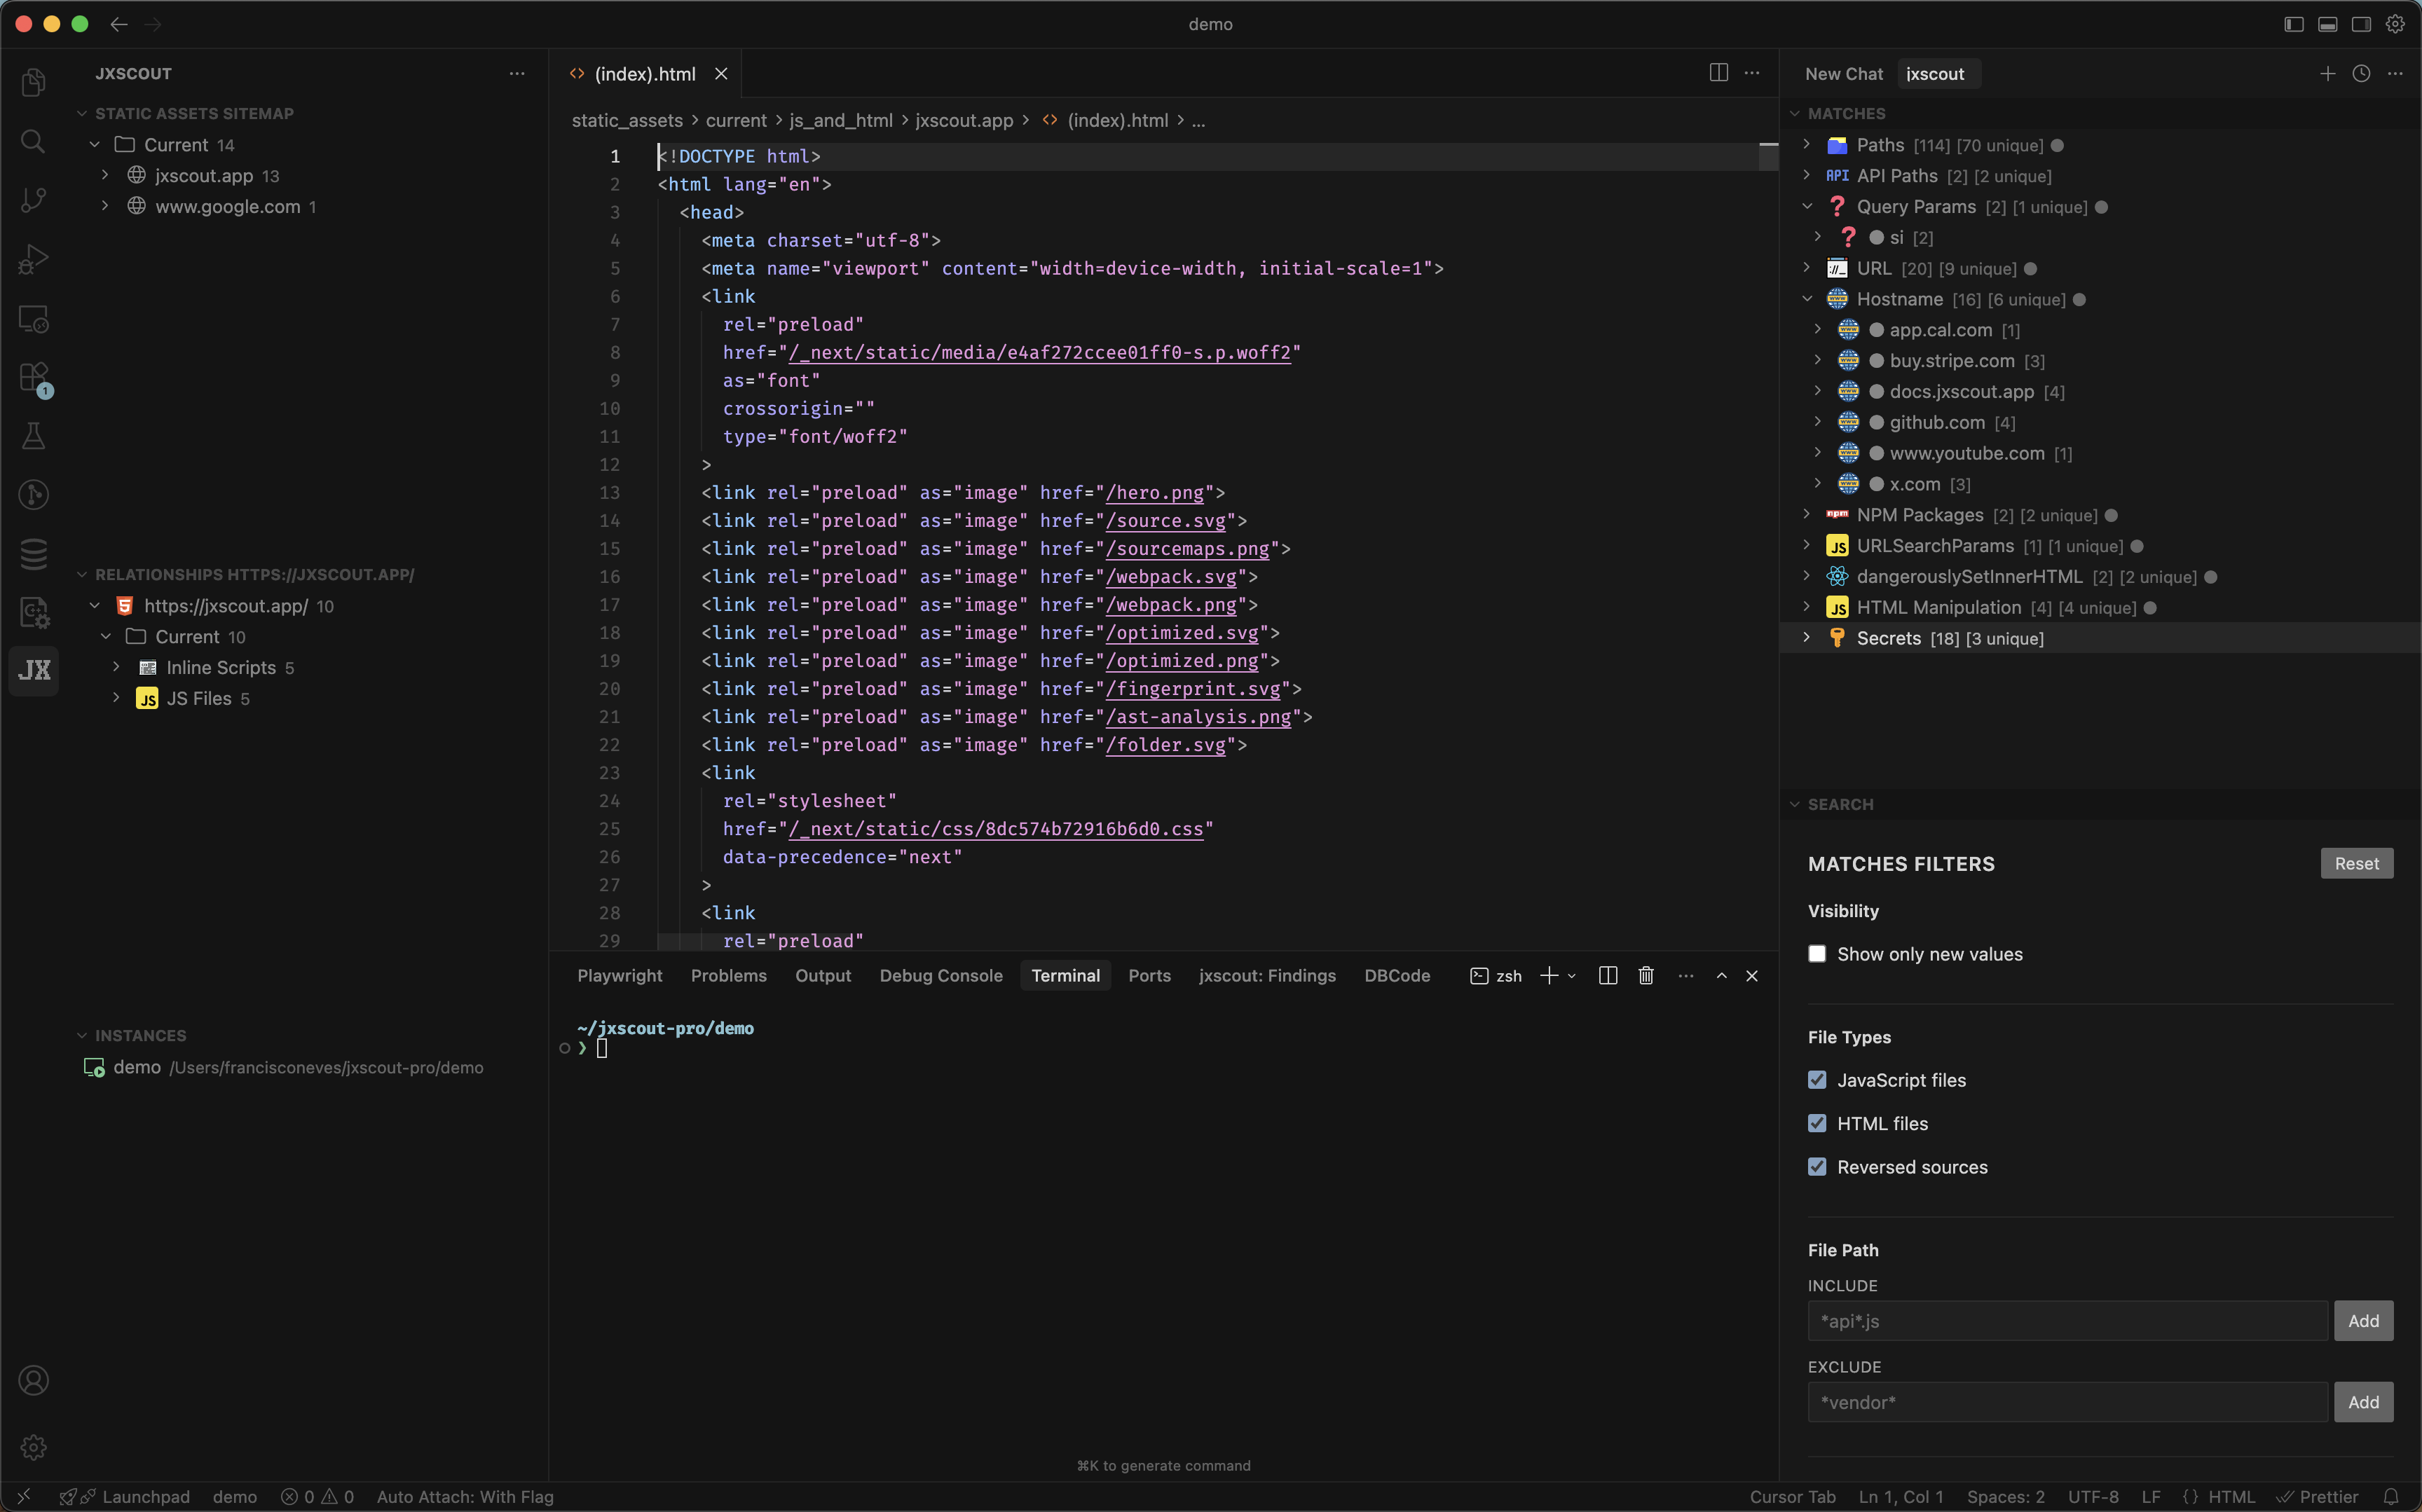Click the Reset filters button
The height and width of the screenshot is (1512, 2422).
click(x=2357, y=863)
